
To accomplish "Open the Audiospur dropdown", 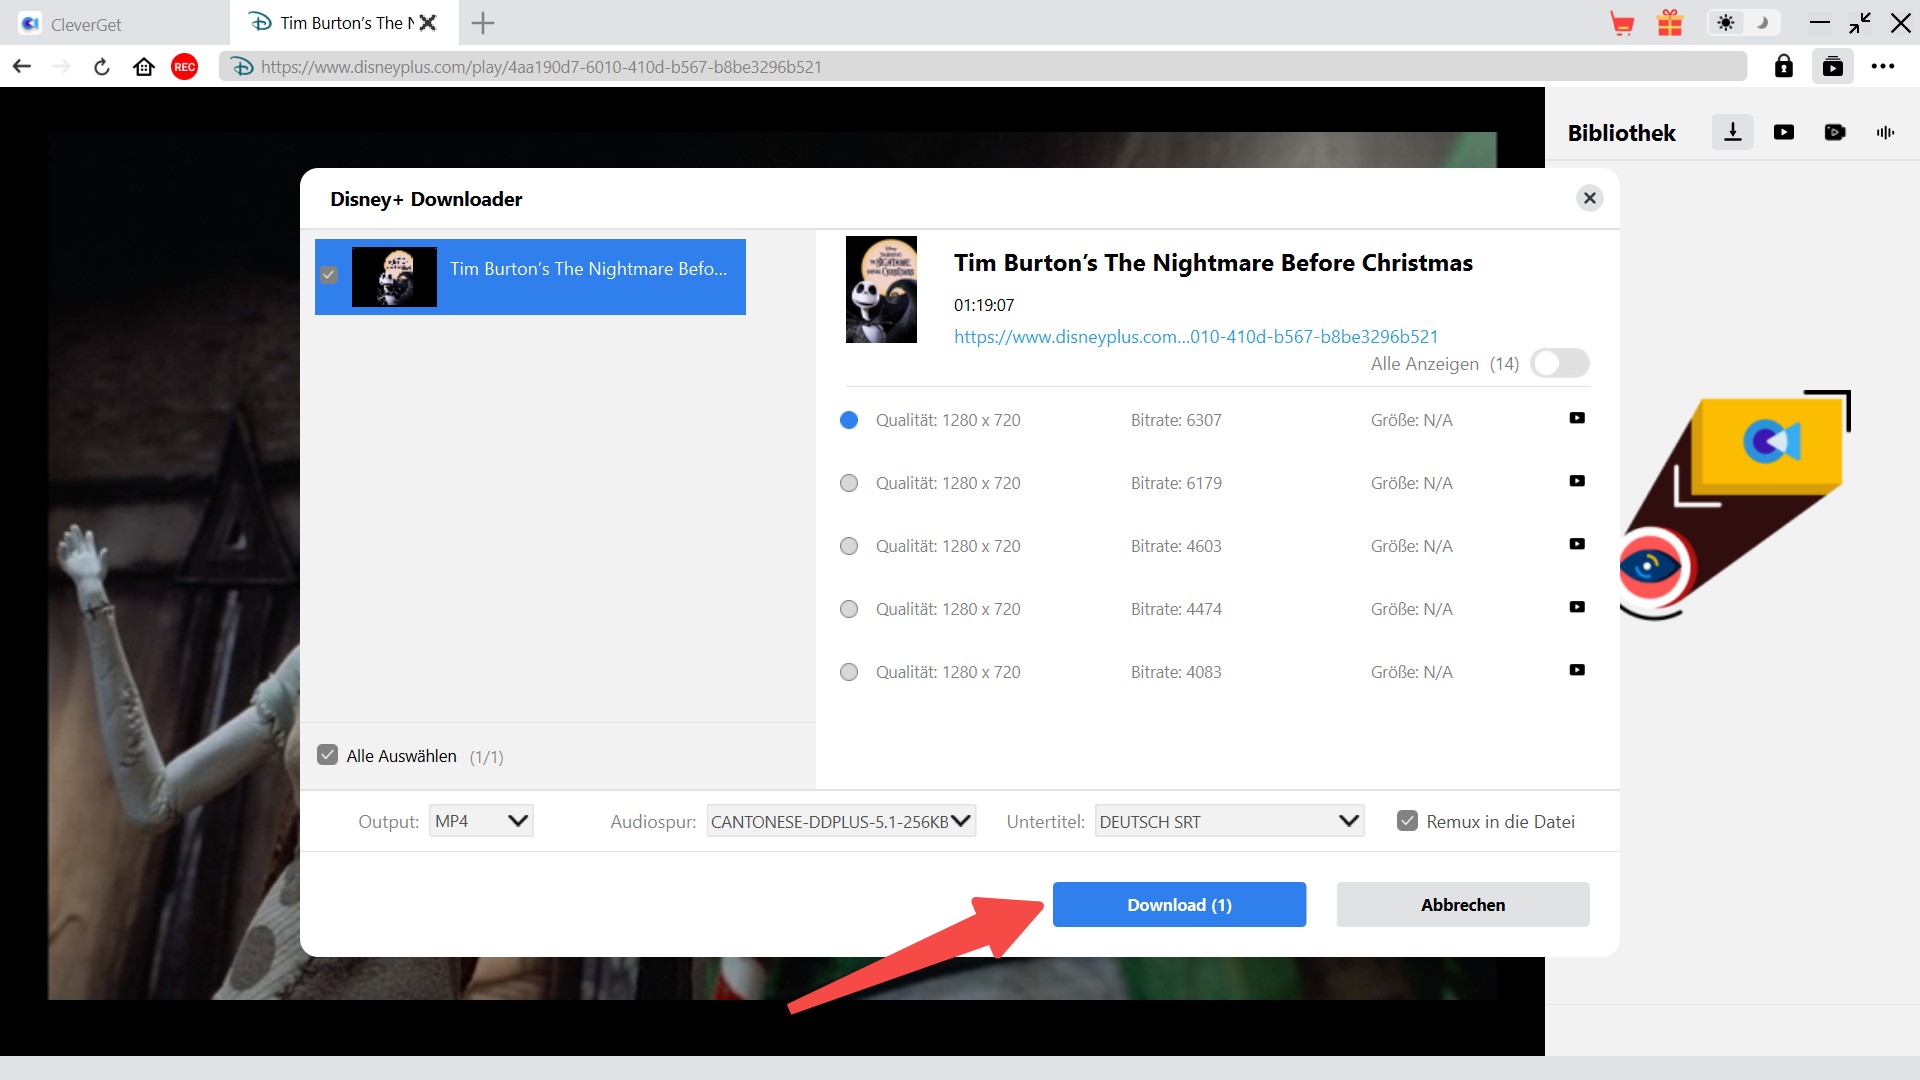I will pos(841,821).
